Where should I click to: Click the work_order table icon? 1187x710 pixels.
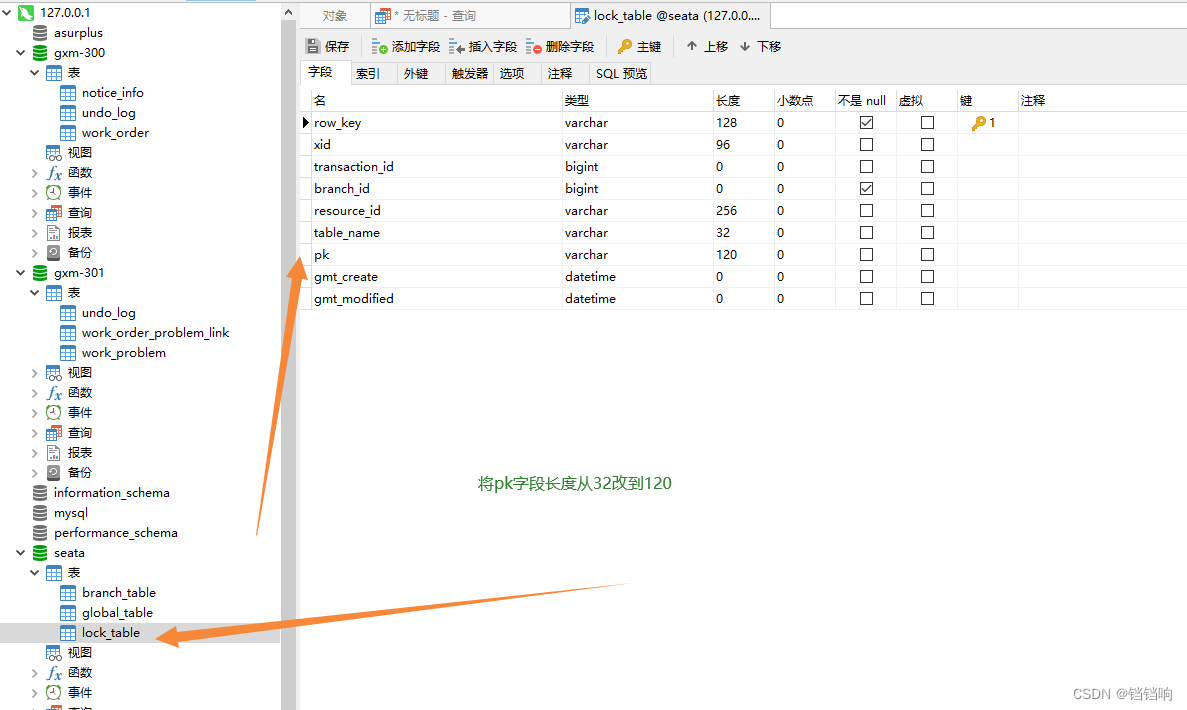[x=68, y=133]
